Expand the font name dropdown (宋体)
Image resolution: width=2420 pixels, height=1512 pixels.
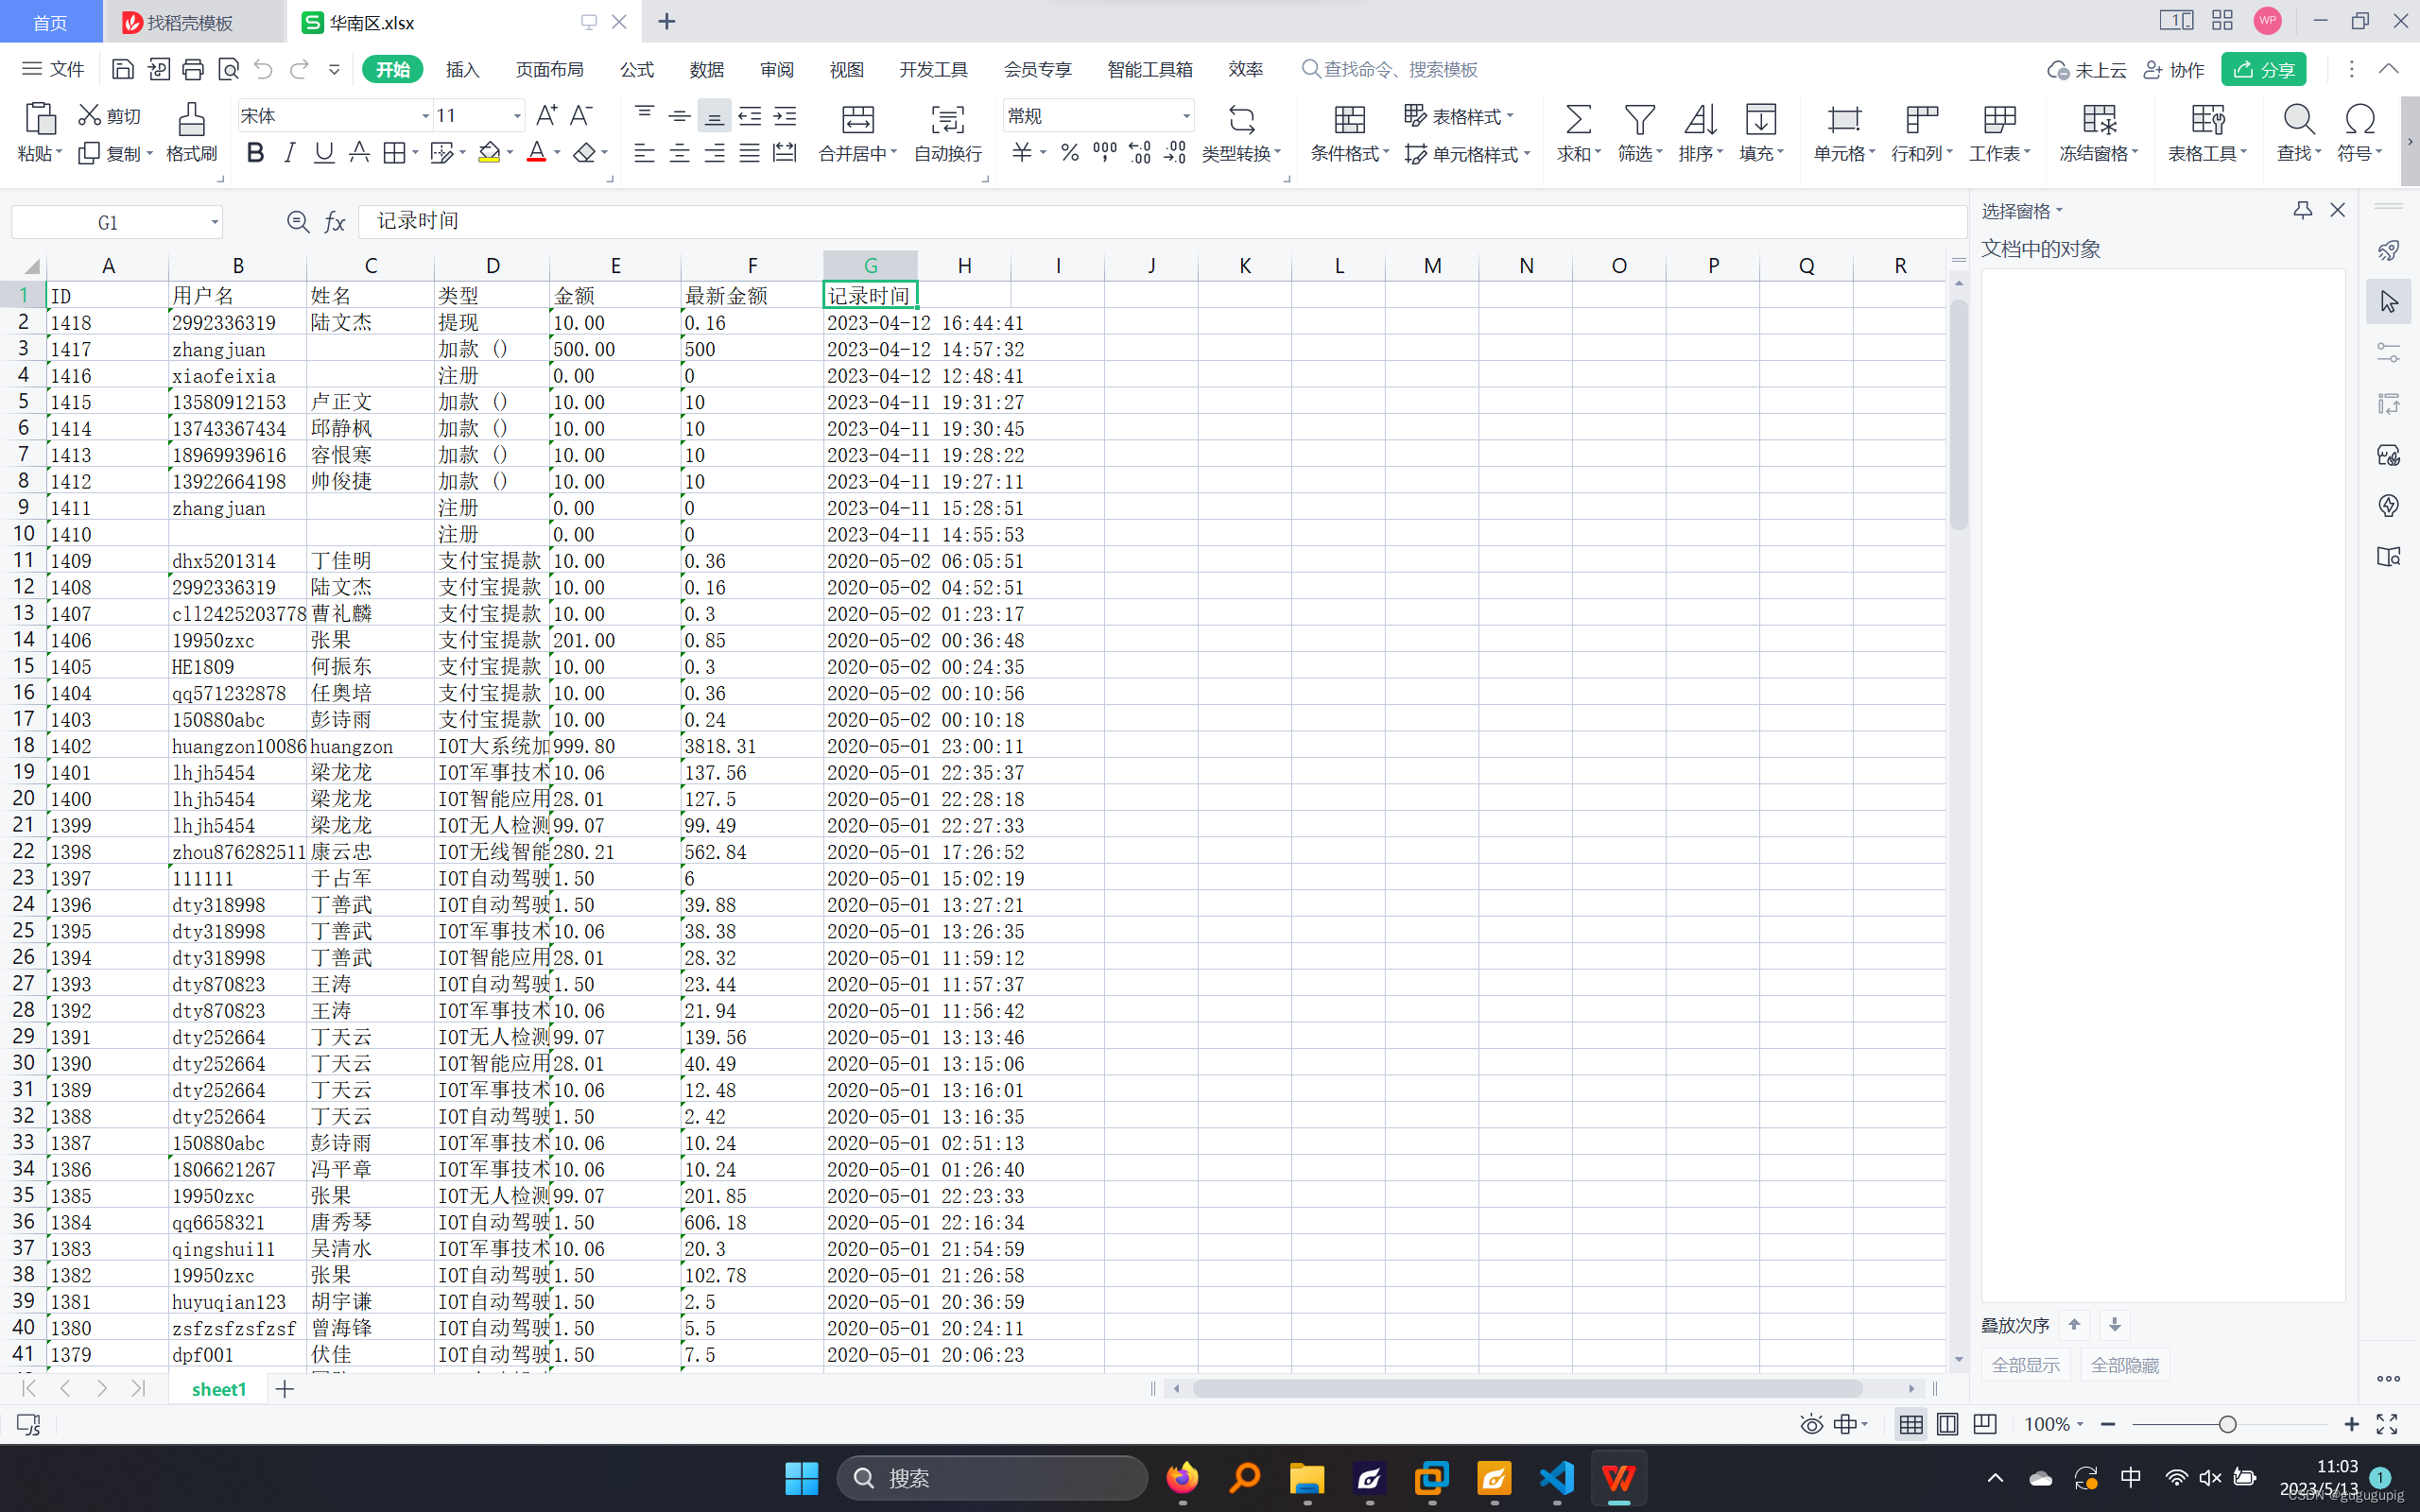[425, 116]
